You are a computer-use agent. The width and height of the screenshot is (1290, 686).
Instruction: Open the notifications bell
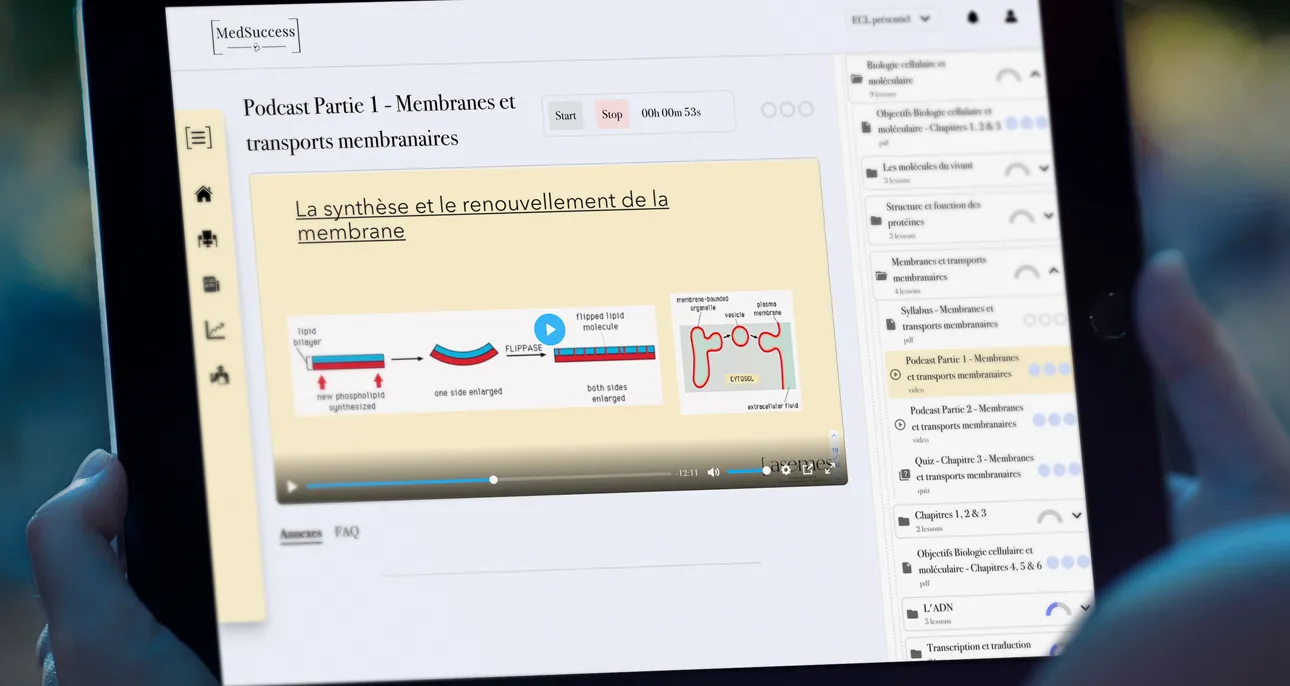coord(972,18)
